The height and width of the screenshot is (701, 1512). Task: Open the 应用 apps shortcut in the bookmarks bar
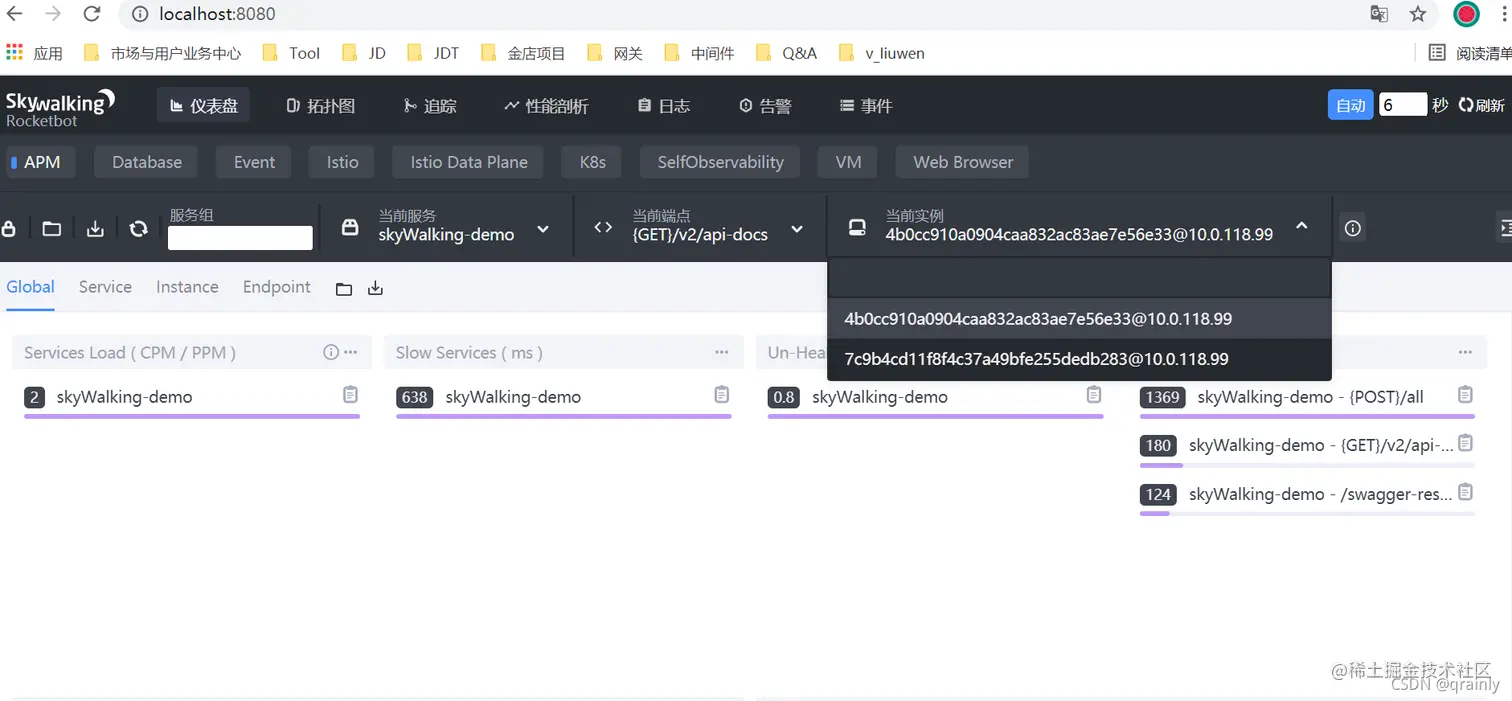(35, 53)
